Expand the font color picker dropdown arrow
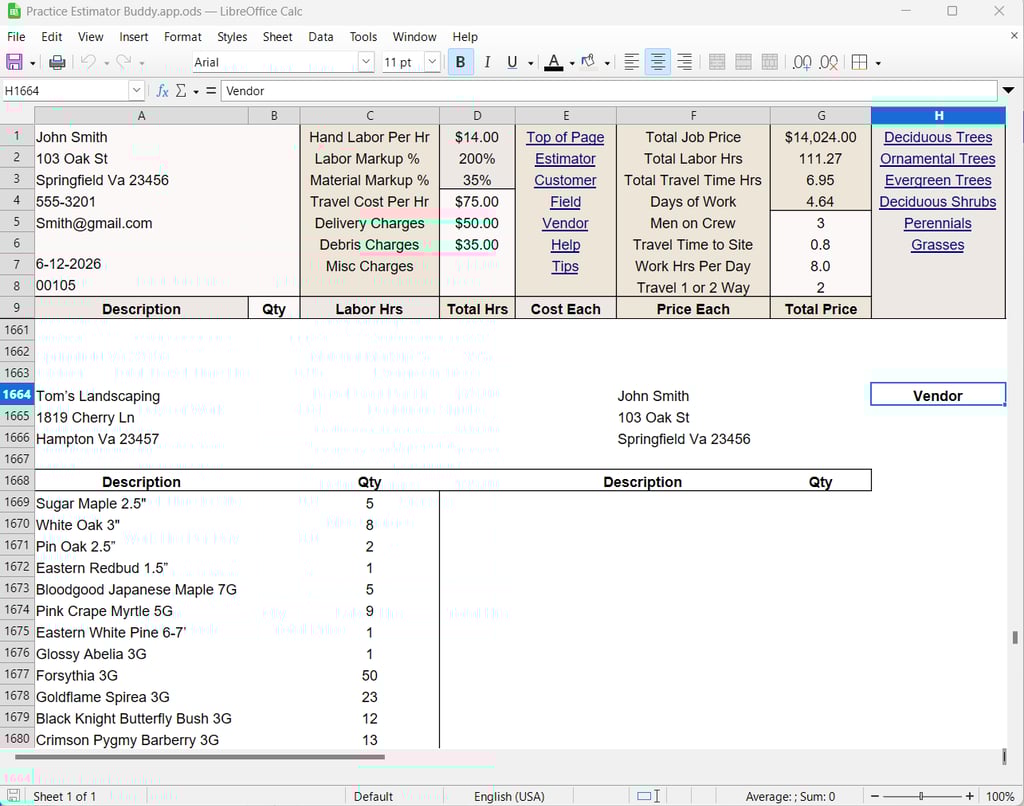Viewport: 1024px width, 806px height. coord(570,62)
